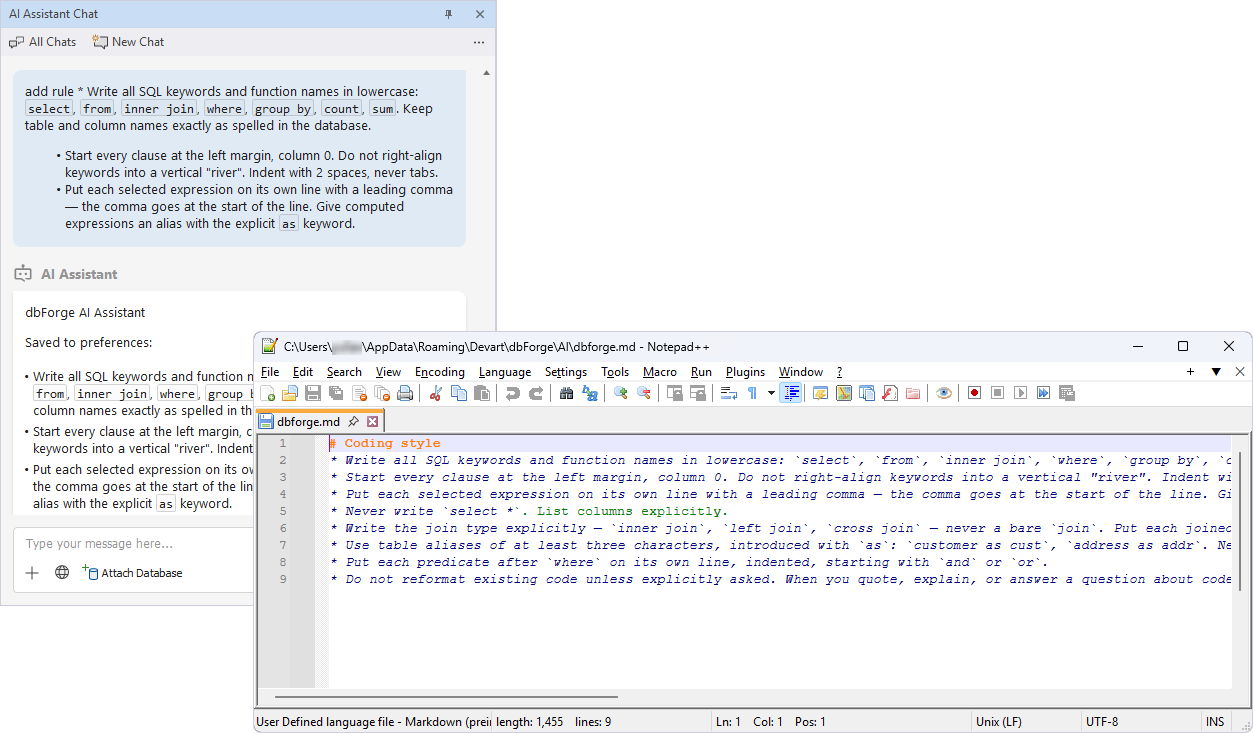Open the Folder as Workspace panel
Viewport: 1253px width, 733px height.
913,393
